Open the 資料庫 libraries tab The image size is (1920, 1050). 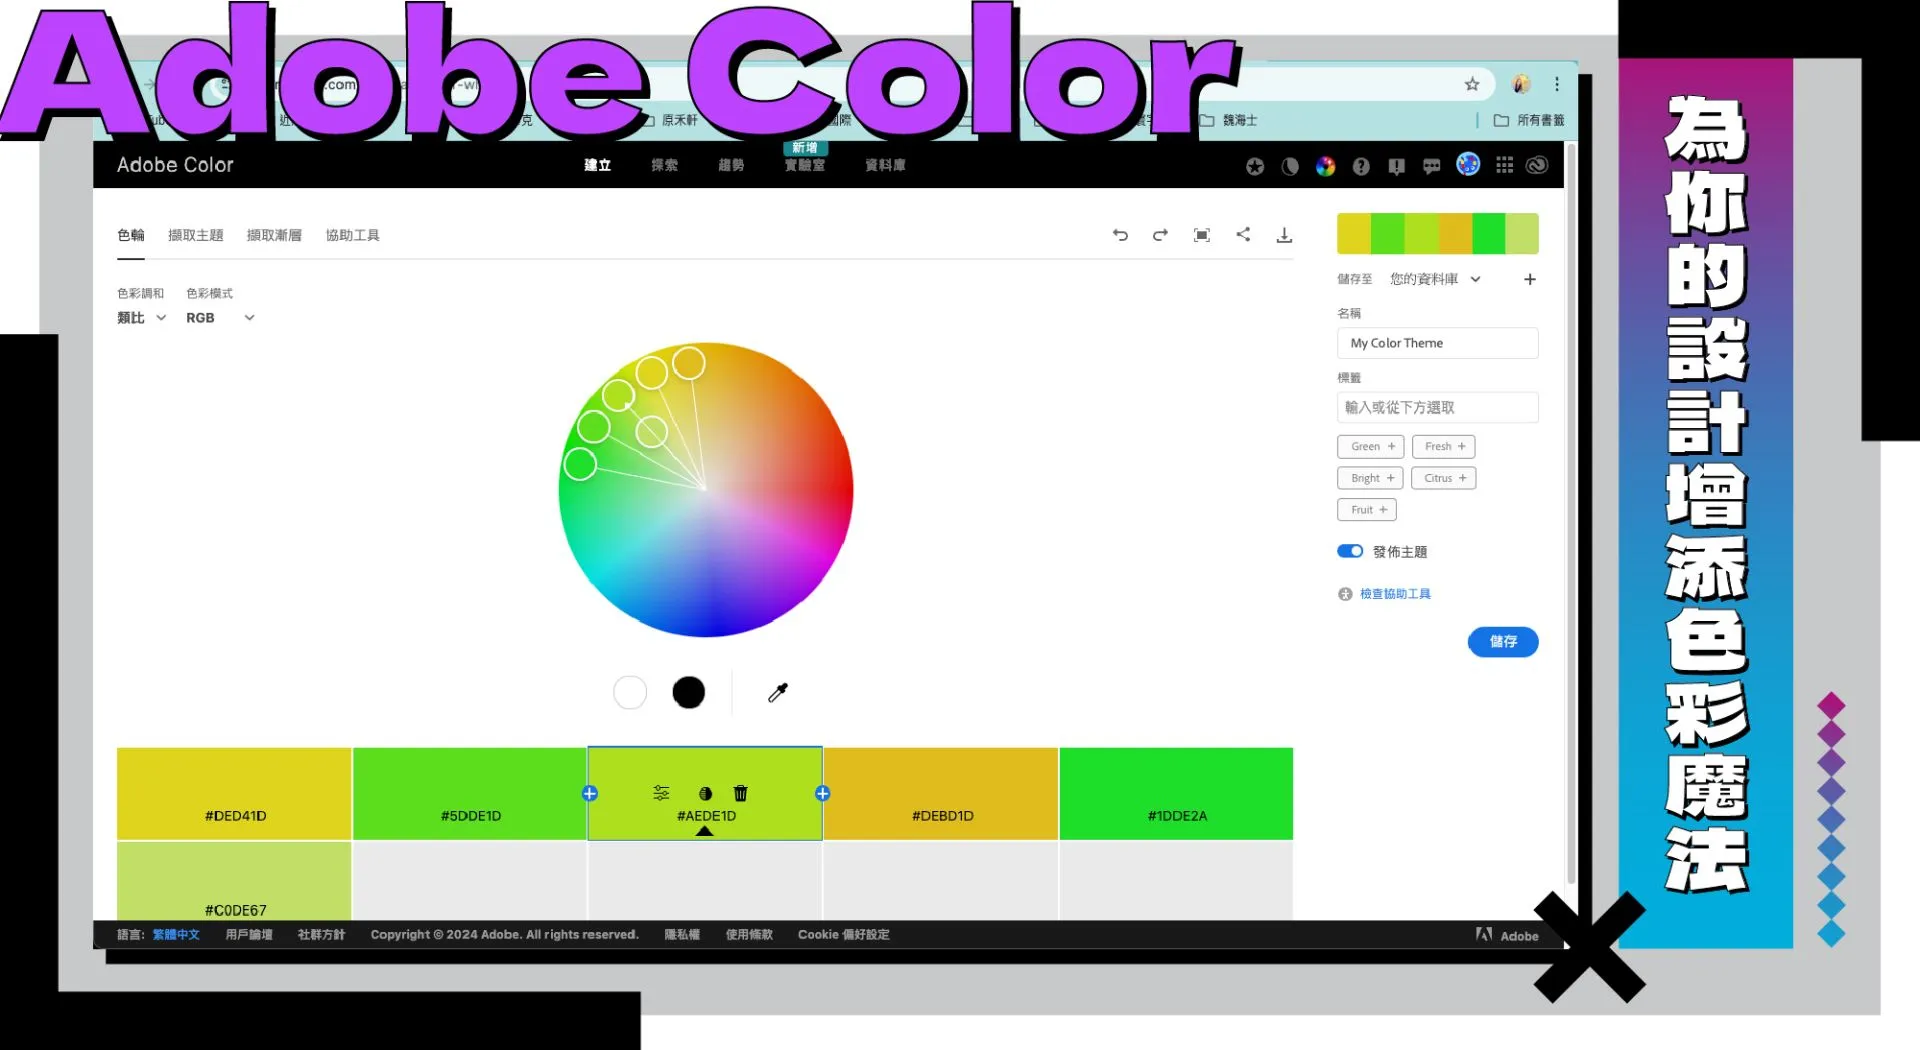coord(885,165)
